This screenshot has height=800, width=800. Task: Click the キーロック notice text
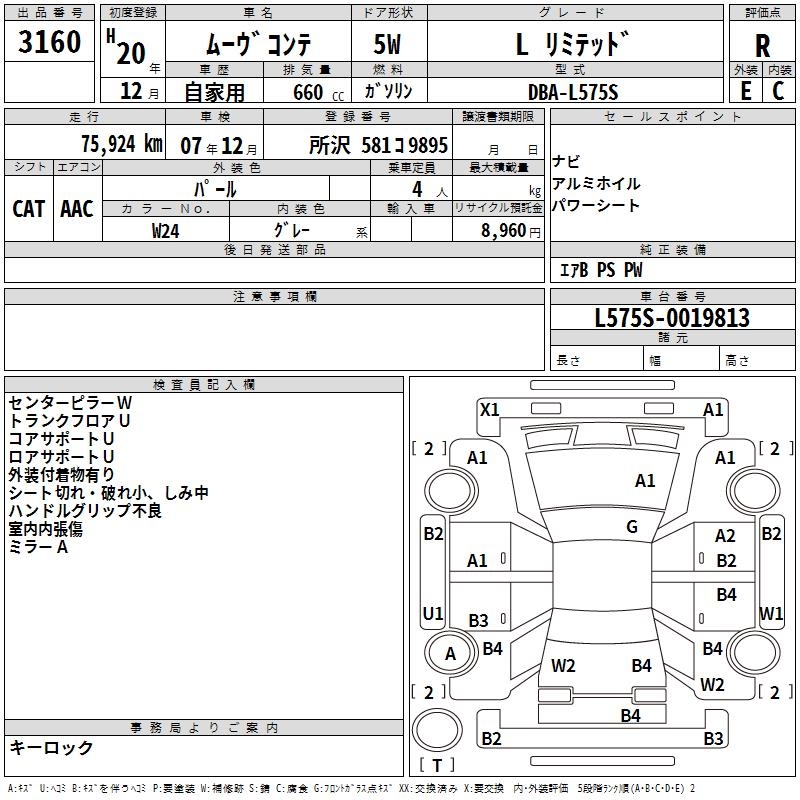[x=52, y=747]
